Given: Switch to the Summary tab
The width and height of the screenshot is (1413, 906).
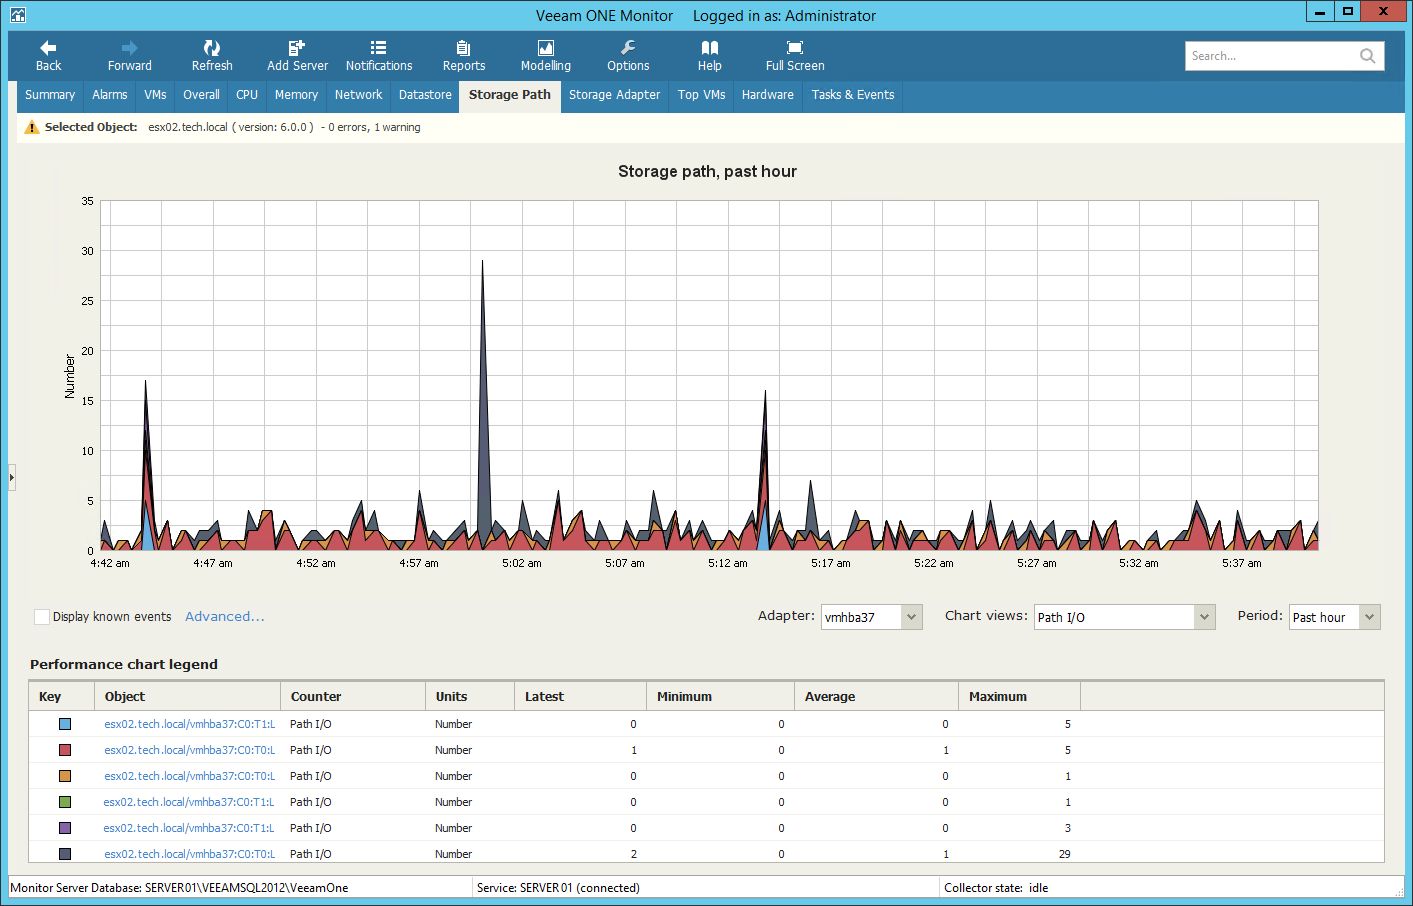Looking at the screenshot, I should pos(50,95).
